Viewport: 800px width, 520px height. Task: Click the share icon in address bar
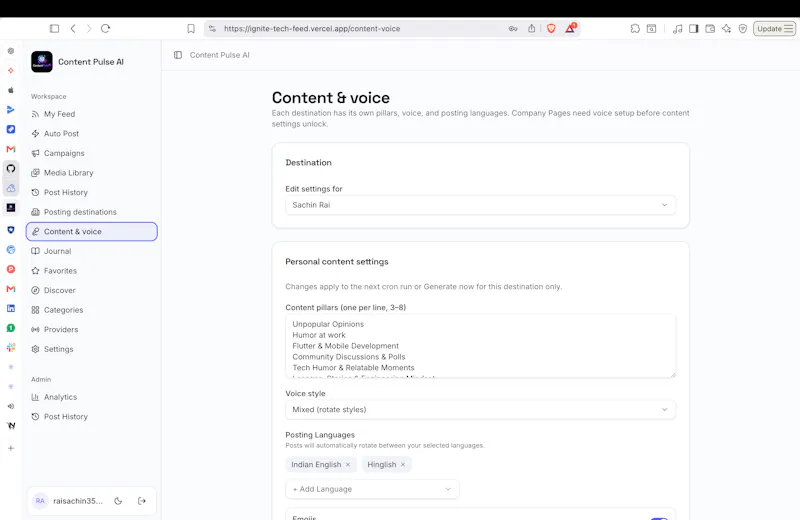click(532, 29)
